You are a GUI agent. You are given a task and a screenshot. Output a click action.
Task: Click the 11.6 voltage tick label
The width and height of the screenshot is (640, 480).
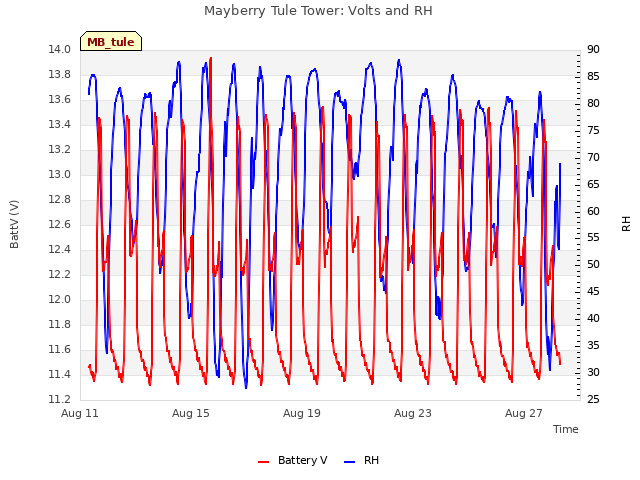pos(60,349)
